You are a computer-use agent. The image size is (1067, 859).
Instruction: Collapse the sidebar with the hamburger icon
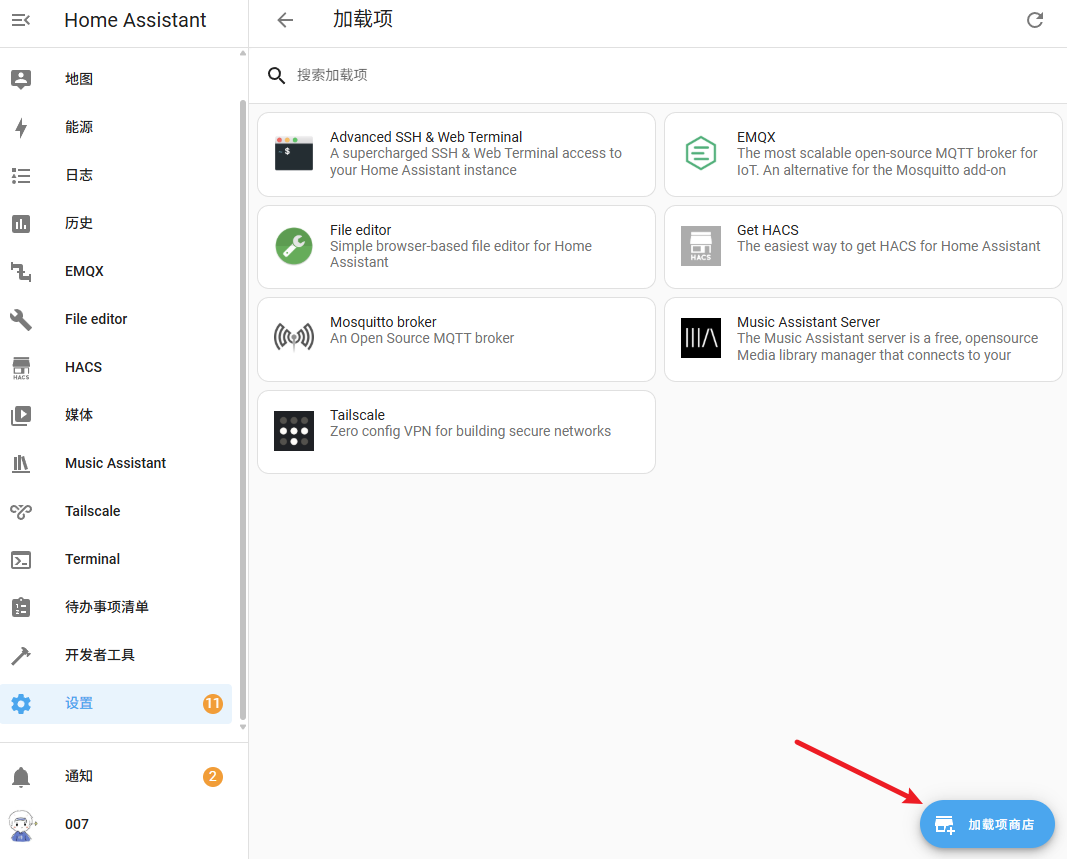(21, 20)
